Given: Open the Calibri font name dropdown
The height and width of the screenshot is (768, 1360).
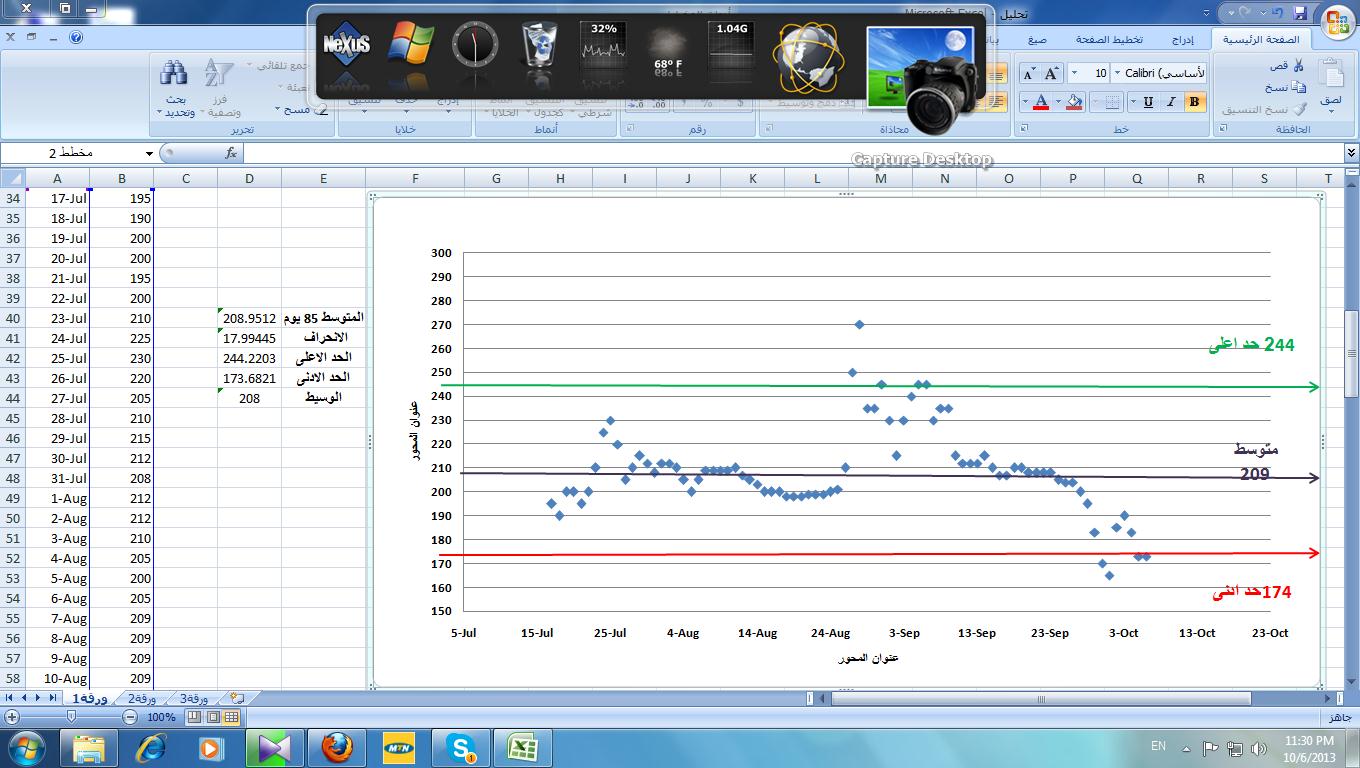Looking at the screenshot, I should 1118,74.
